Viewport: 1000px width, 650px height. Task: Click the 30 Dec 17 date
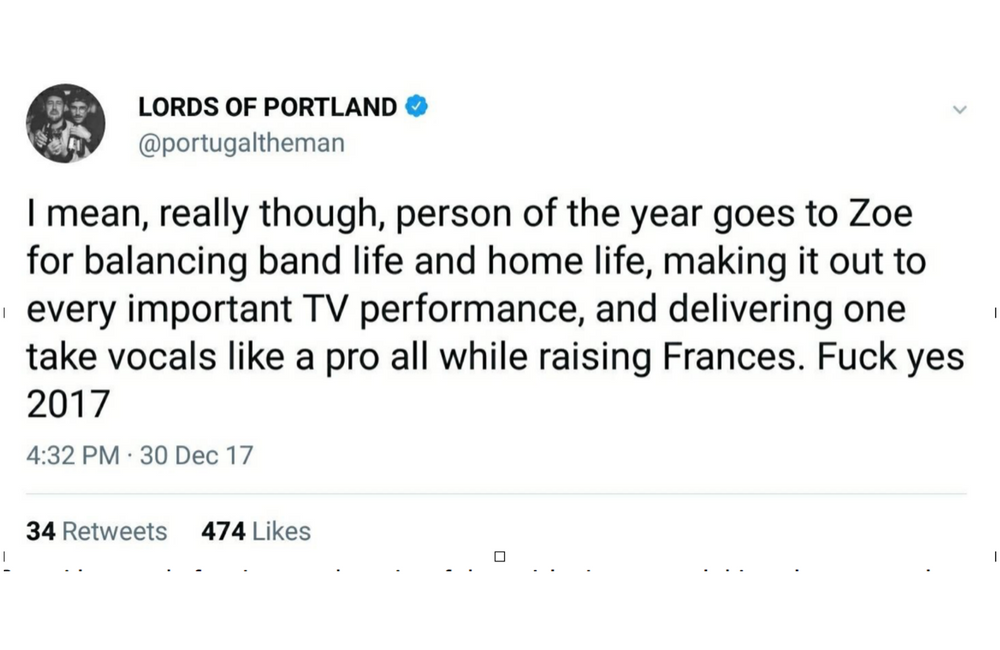pos(196,455)
